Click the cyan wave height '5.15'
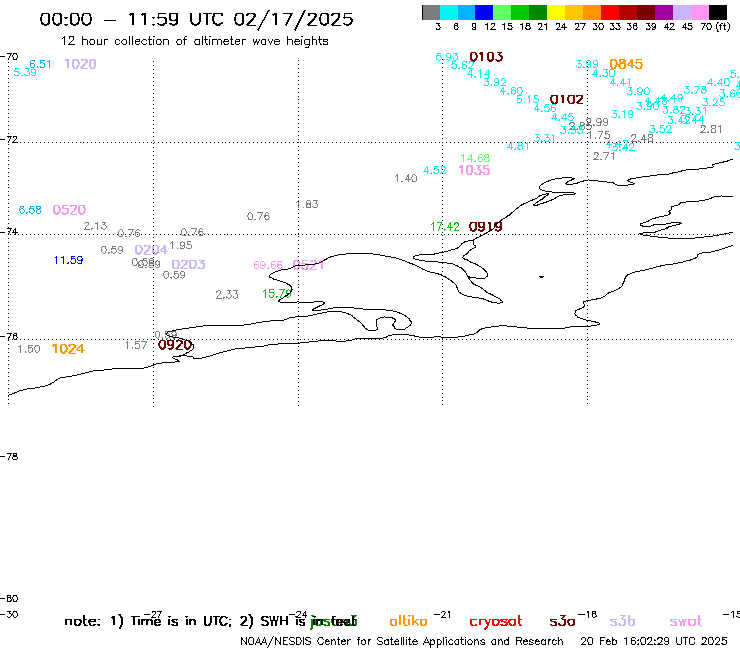The width and height of the screenshot is (740, 650). tap(528, 100)
